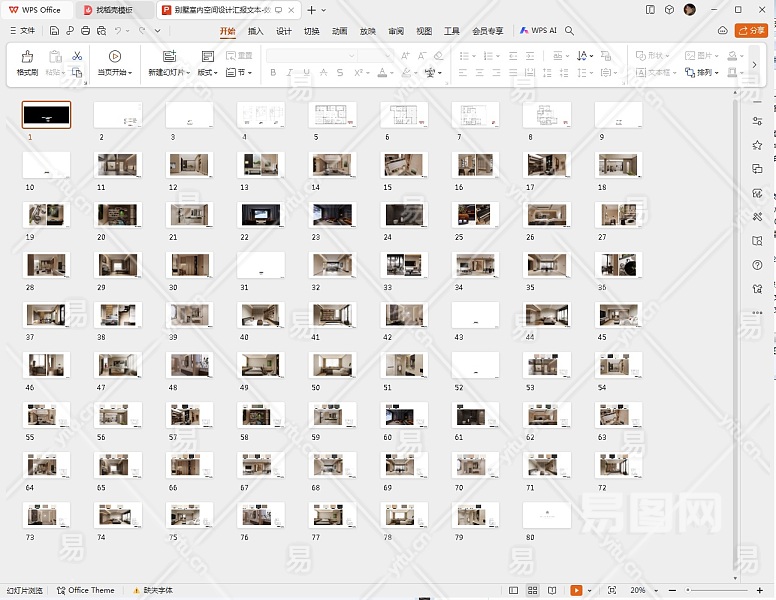
Task: Click the fit-to-window icon in status bar
Action: click(612, 591)
